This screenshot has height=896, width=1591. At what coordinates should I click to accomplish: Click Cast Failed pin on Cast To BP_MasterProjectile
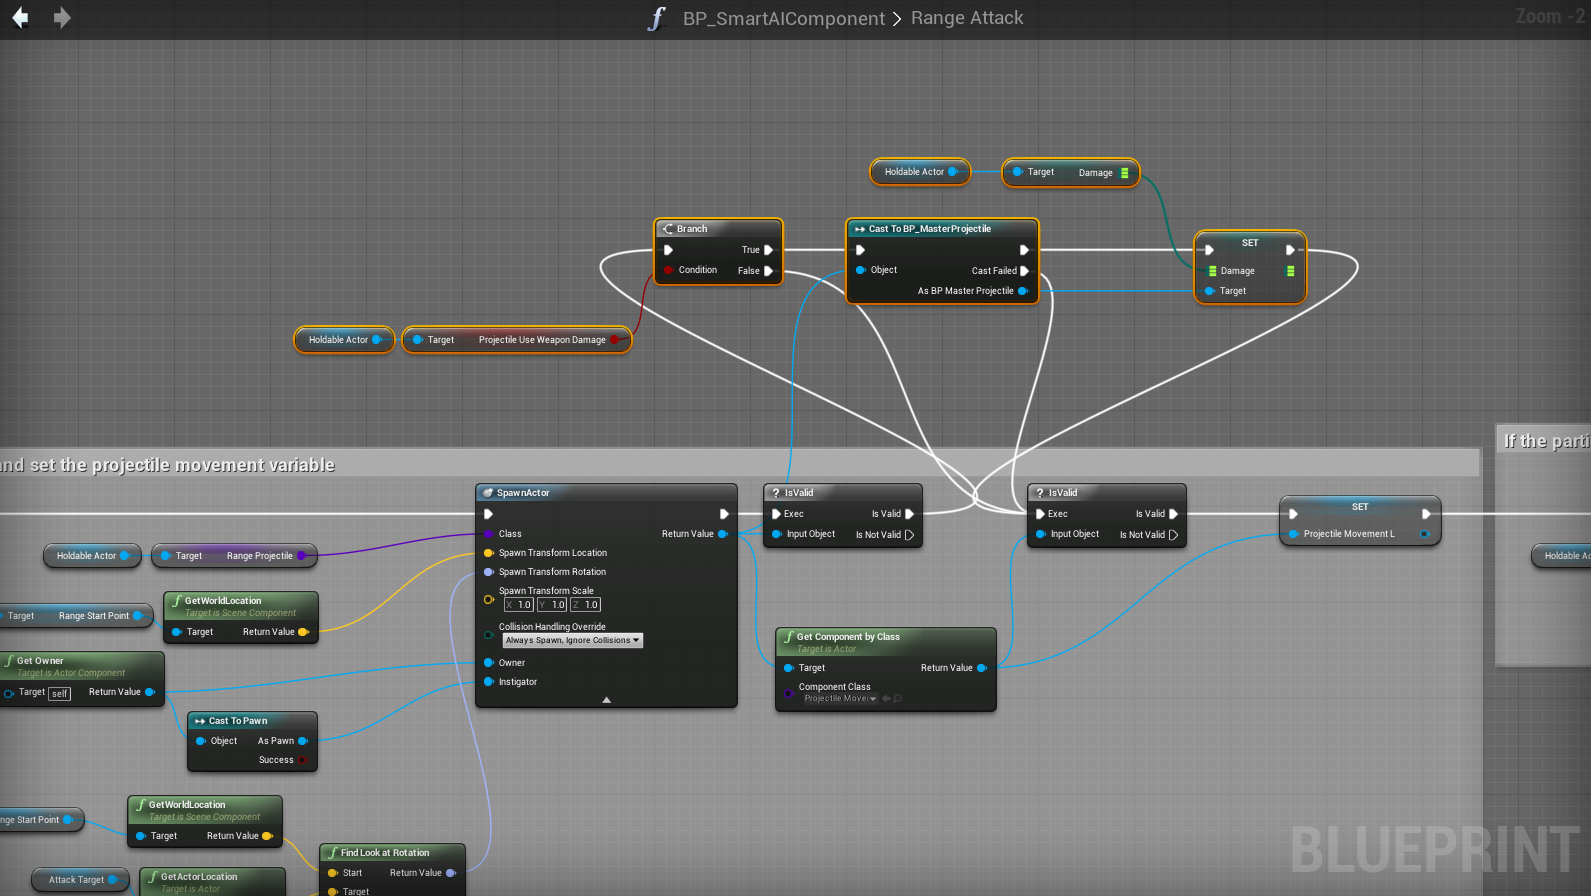coord(1024,271)
